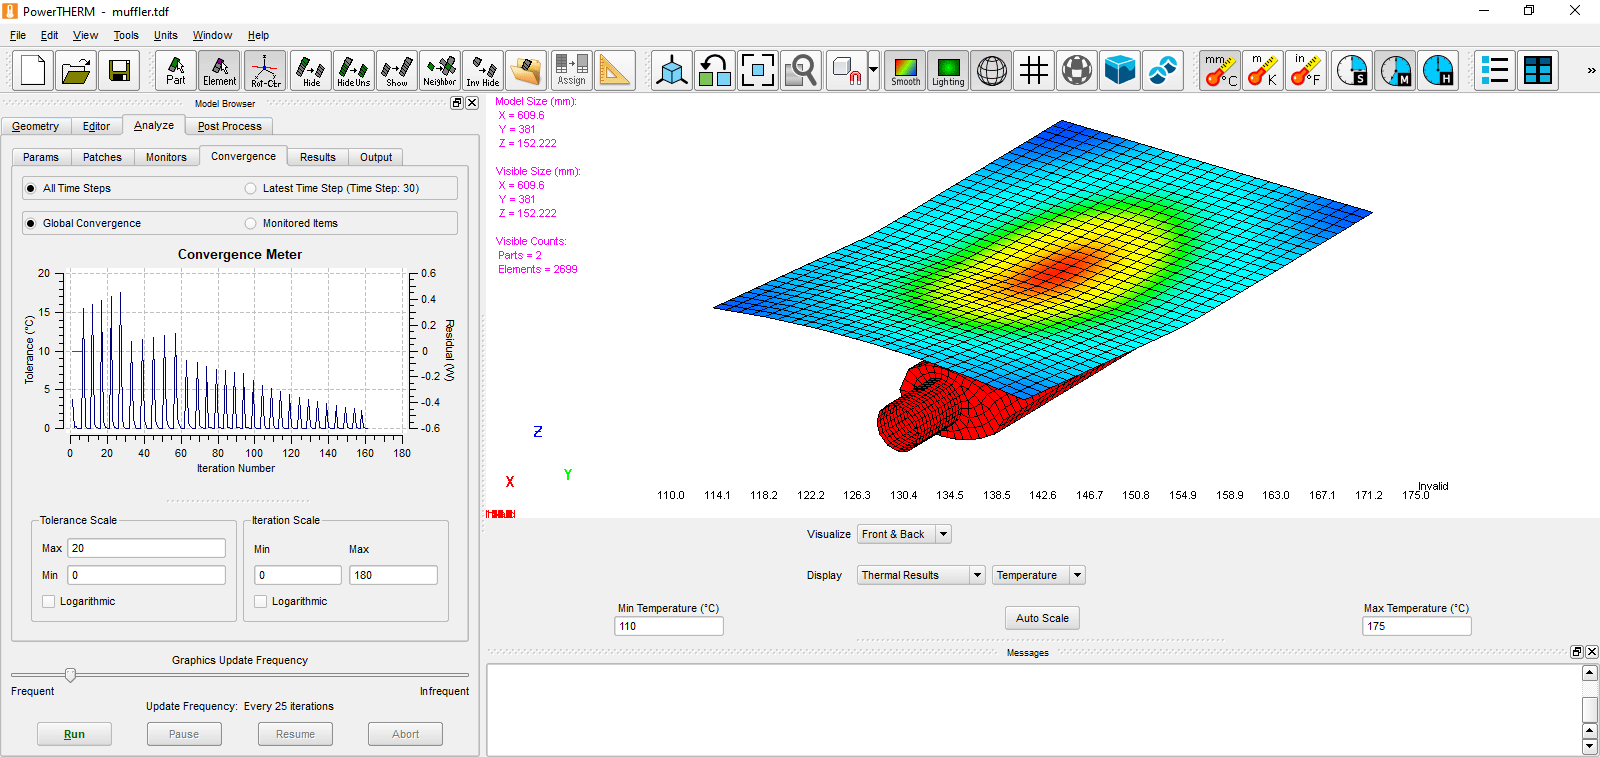The height and width of the screenshot is (757, 1600).
Task: Toggle Lighting in the viewport
Action: pyautogui.click(x=948, y=71)
